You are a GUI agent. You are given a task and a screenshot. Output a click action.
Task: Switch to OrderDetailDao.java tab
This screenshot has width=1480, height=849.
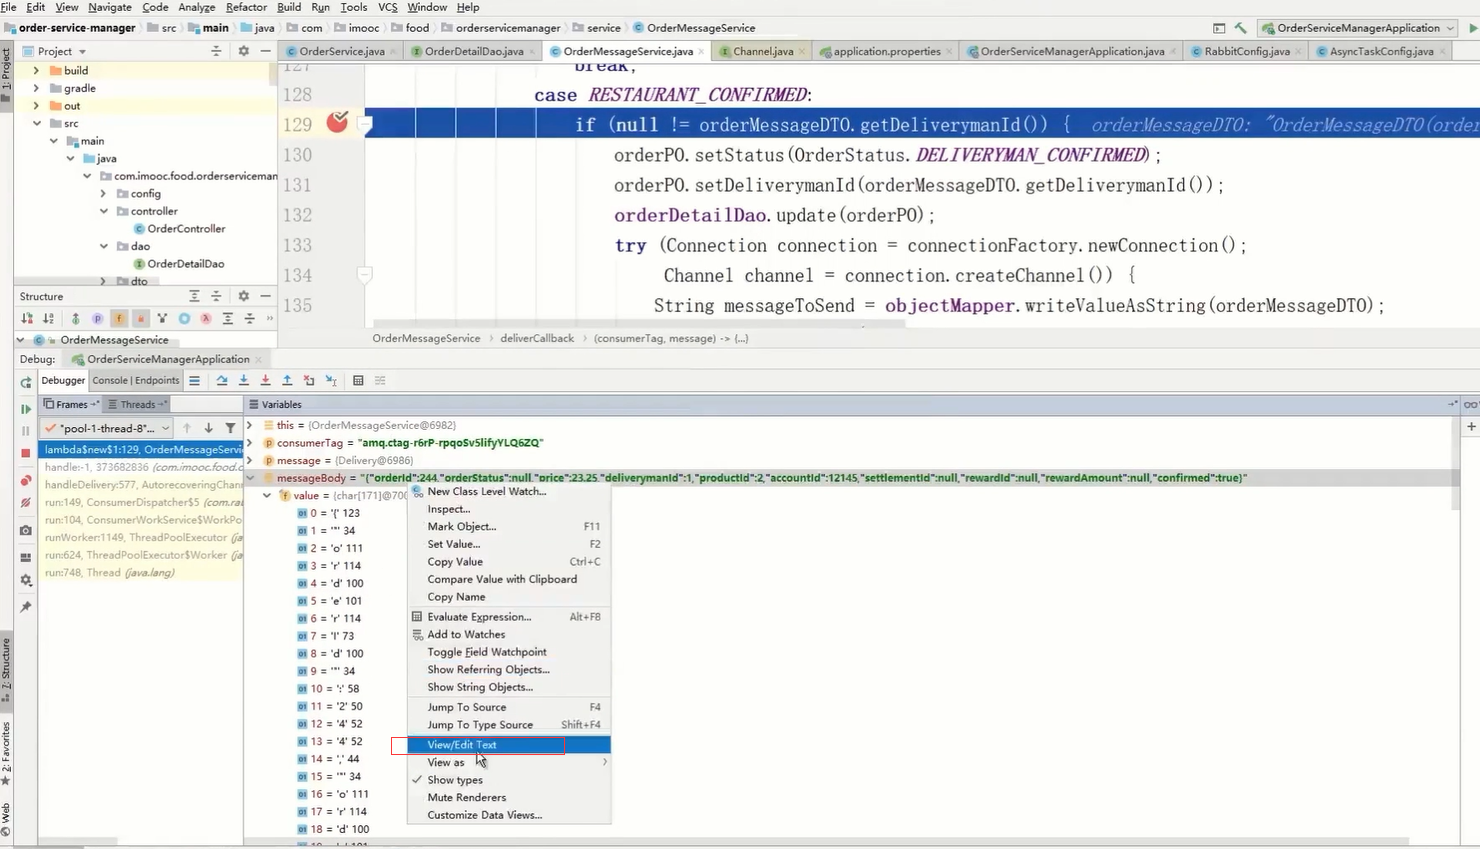473,51
